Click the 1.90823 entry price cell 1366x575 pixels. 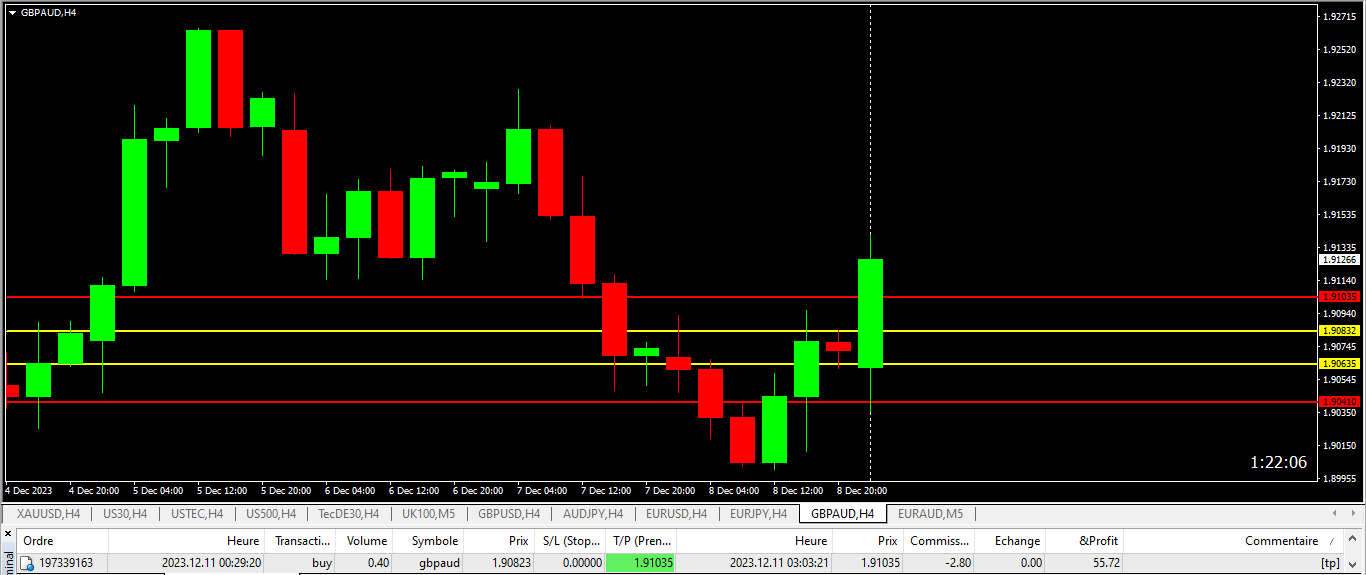click(510, 563)
